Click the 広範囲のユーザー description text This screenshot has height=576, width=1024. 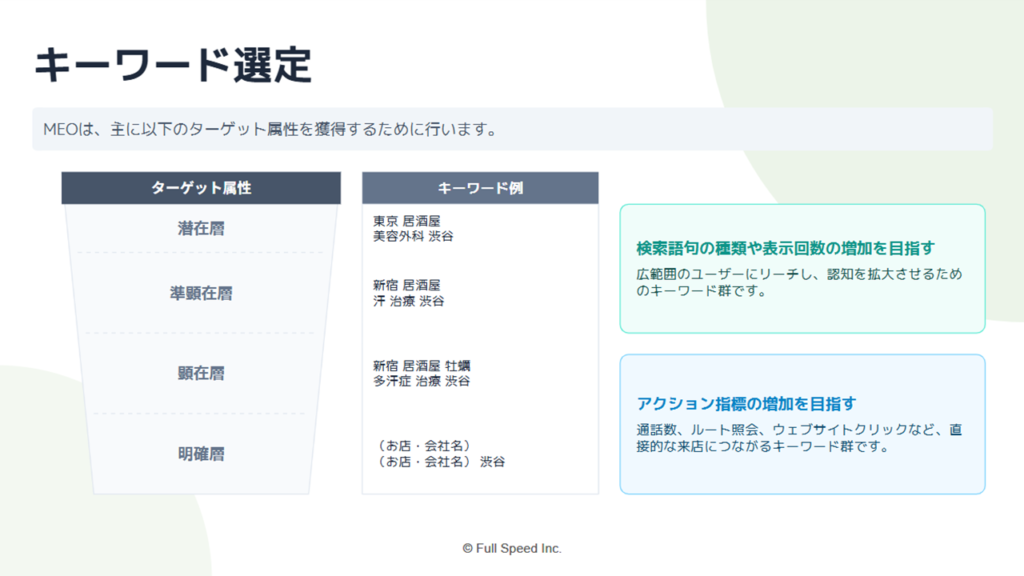[x=799, y=282]
